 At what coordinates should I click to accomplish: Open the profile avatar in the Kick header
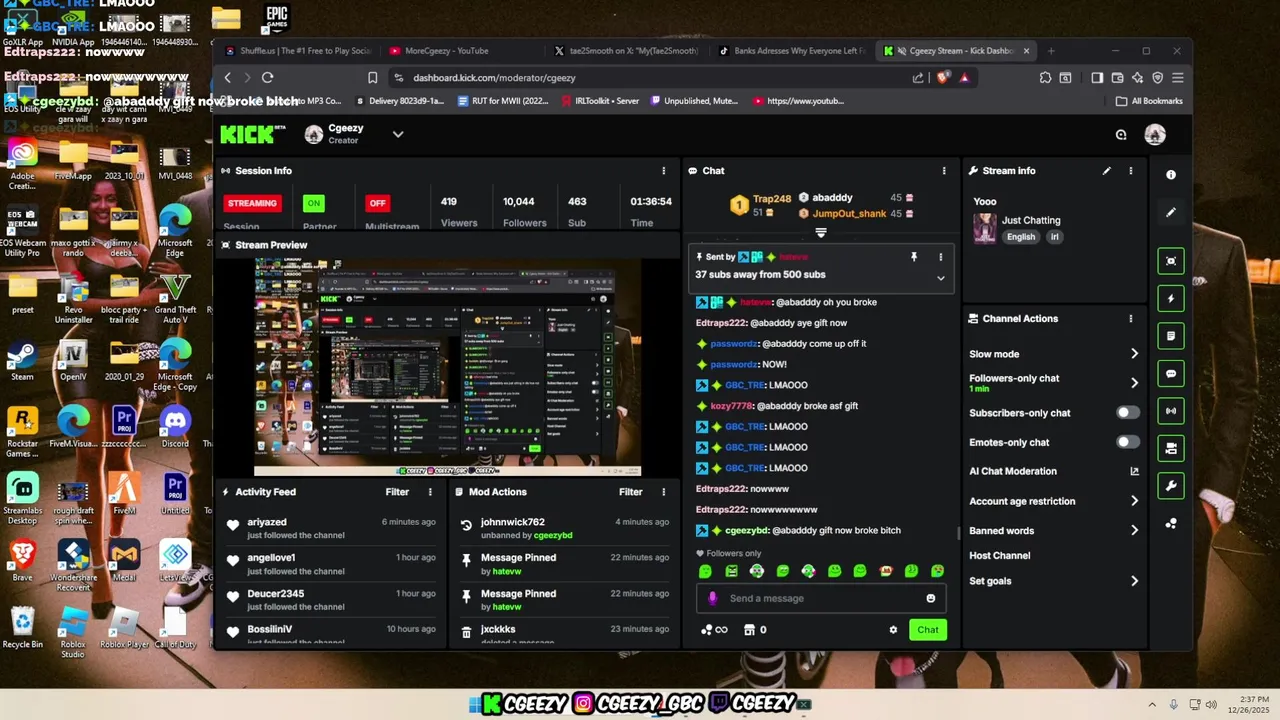coord(1155,135)
